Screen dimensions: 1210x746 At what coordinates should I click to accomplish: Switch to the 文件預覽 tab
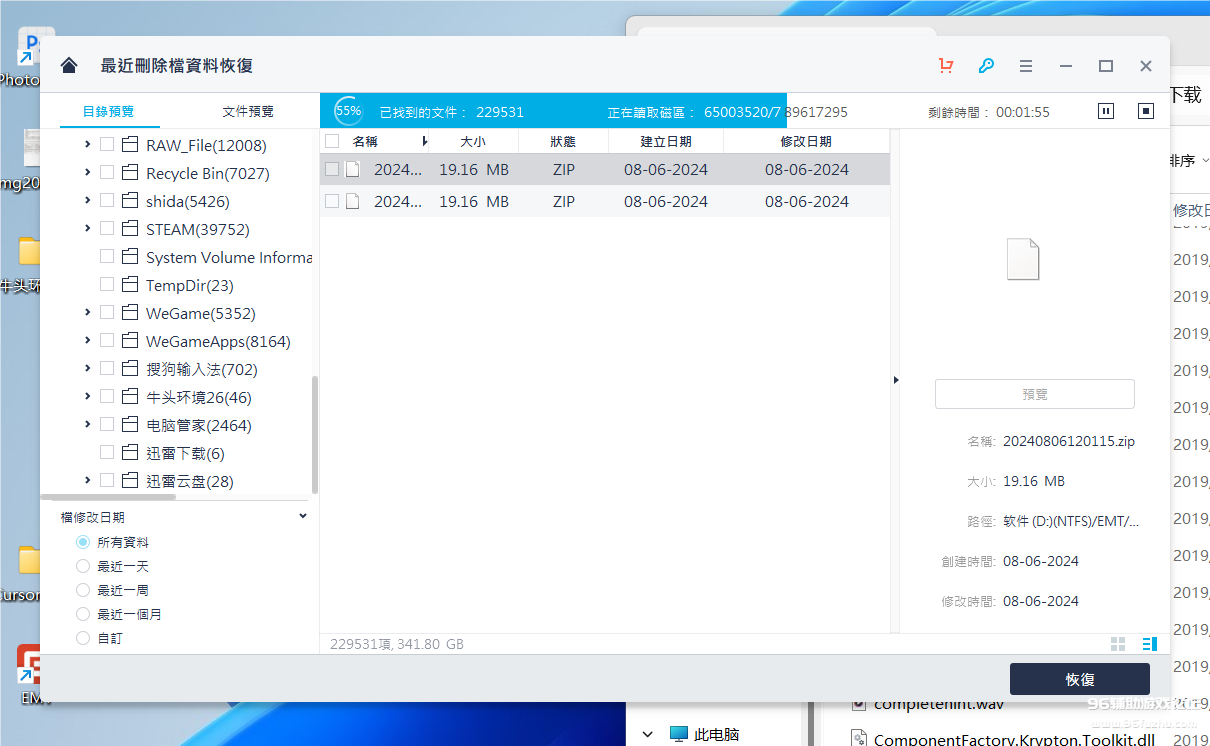[248, 111]
